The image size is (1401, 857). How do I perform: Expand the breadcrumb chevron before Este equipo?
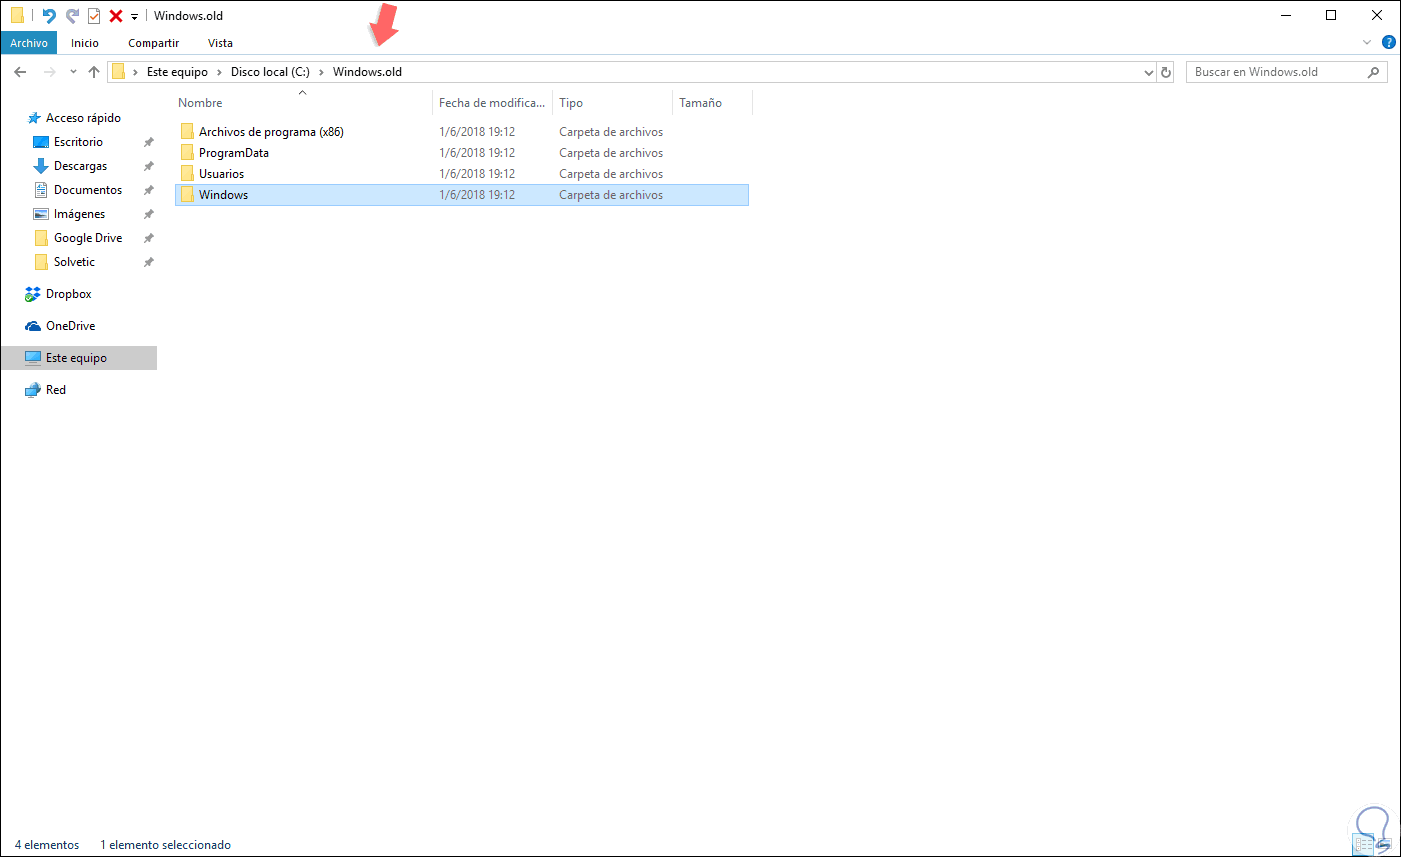coord(135,72)
